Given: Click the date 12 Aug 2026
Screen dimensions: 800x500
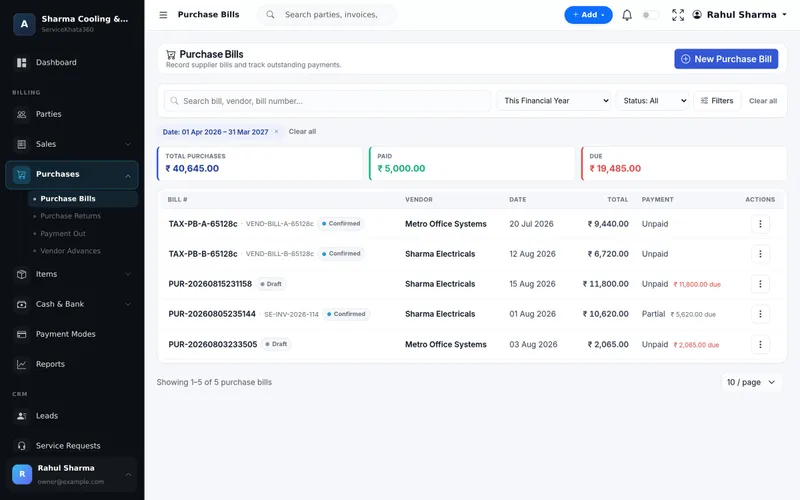Looking at the screenshot, I should click(532, 254).
